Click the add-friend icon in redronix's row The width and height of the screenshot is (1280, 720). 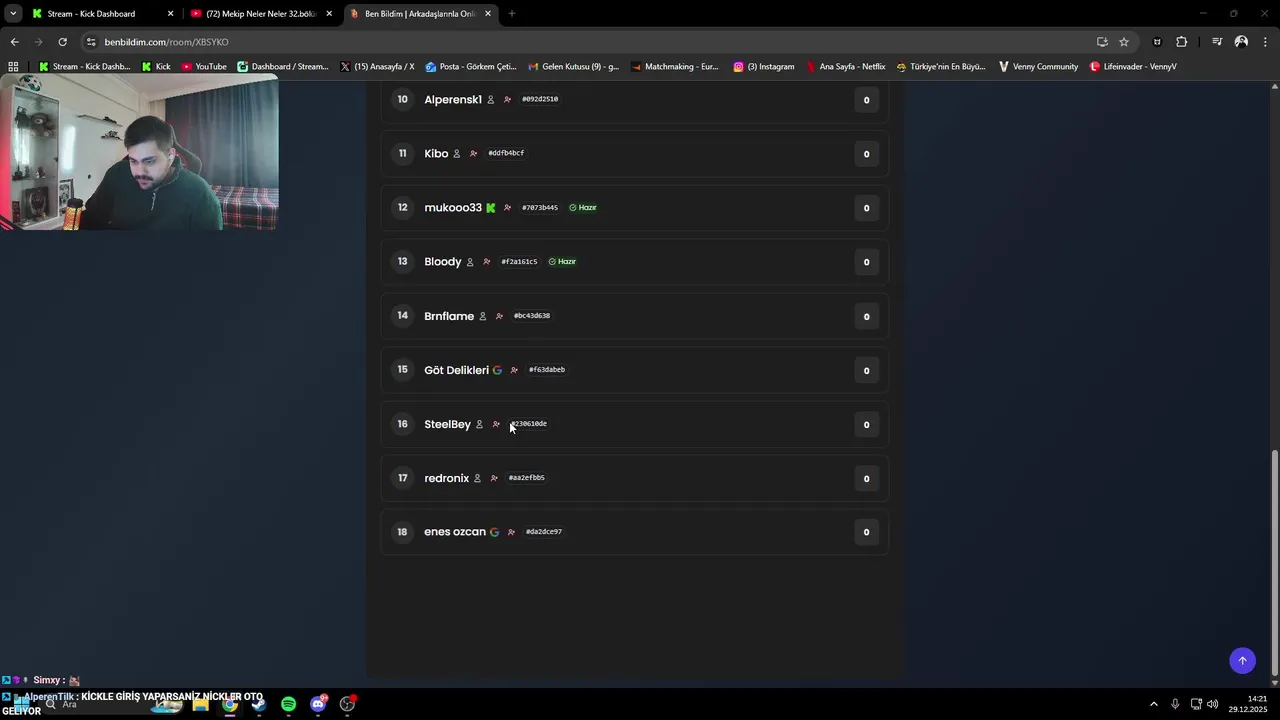coord(493,478)
